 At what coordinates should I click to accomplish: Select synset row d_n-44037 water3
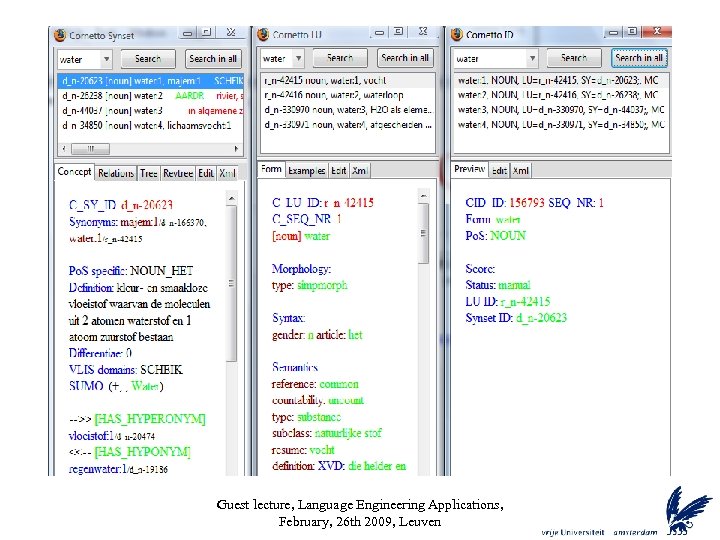151,111
